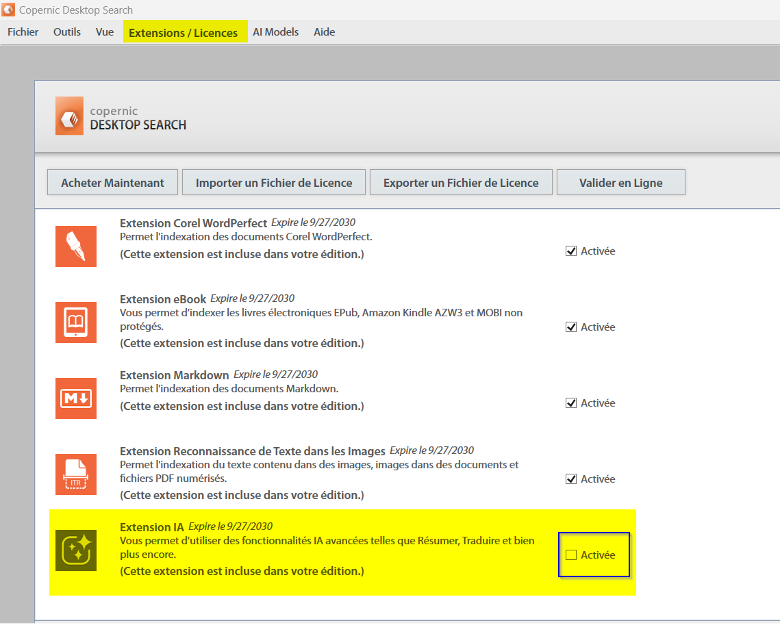Click the Extension Reconnaissance de Texte title
Image resolution: width=780 pixels, height=625 pixels.
[x=252, y=451]
